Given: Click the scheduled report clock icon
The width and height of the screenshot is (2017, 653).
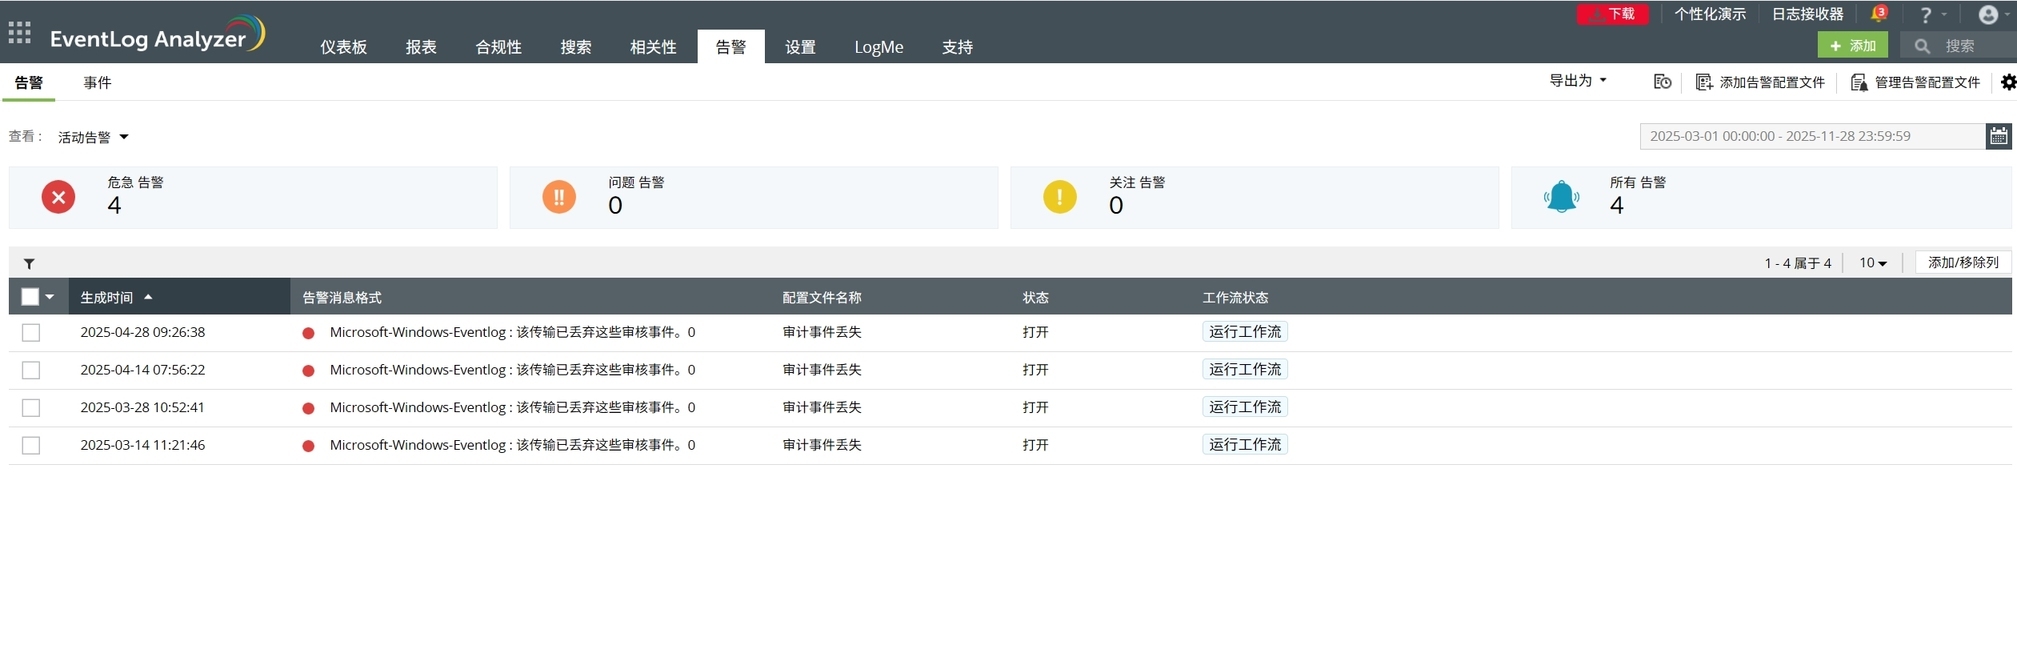Looking at the screenshot, I should pos(1662,82).
